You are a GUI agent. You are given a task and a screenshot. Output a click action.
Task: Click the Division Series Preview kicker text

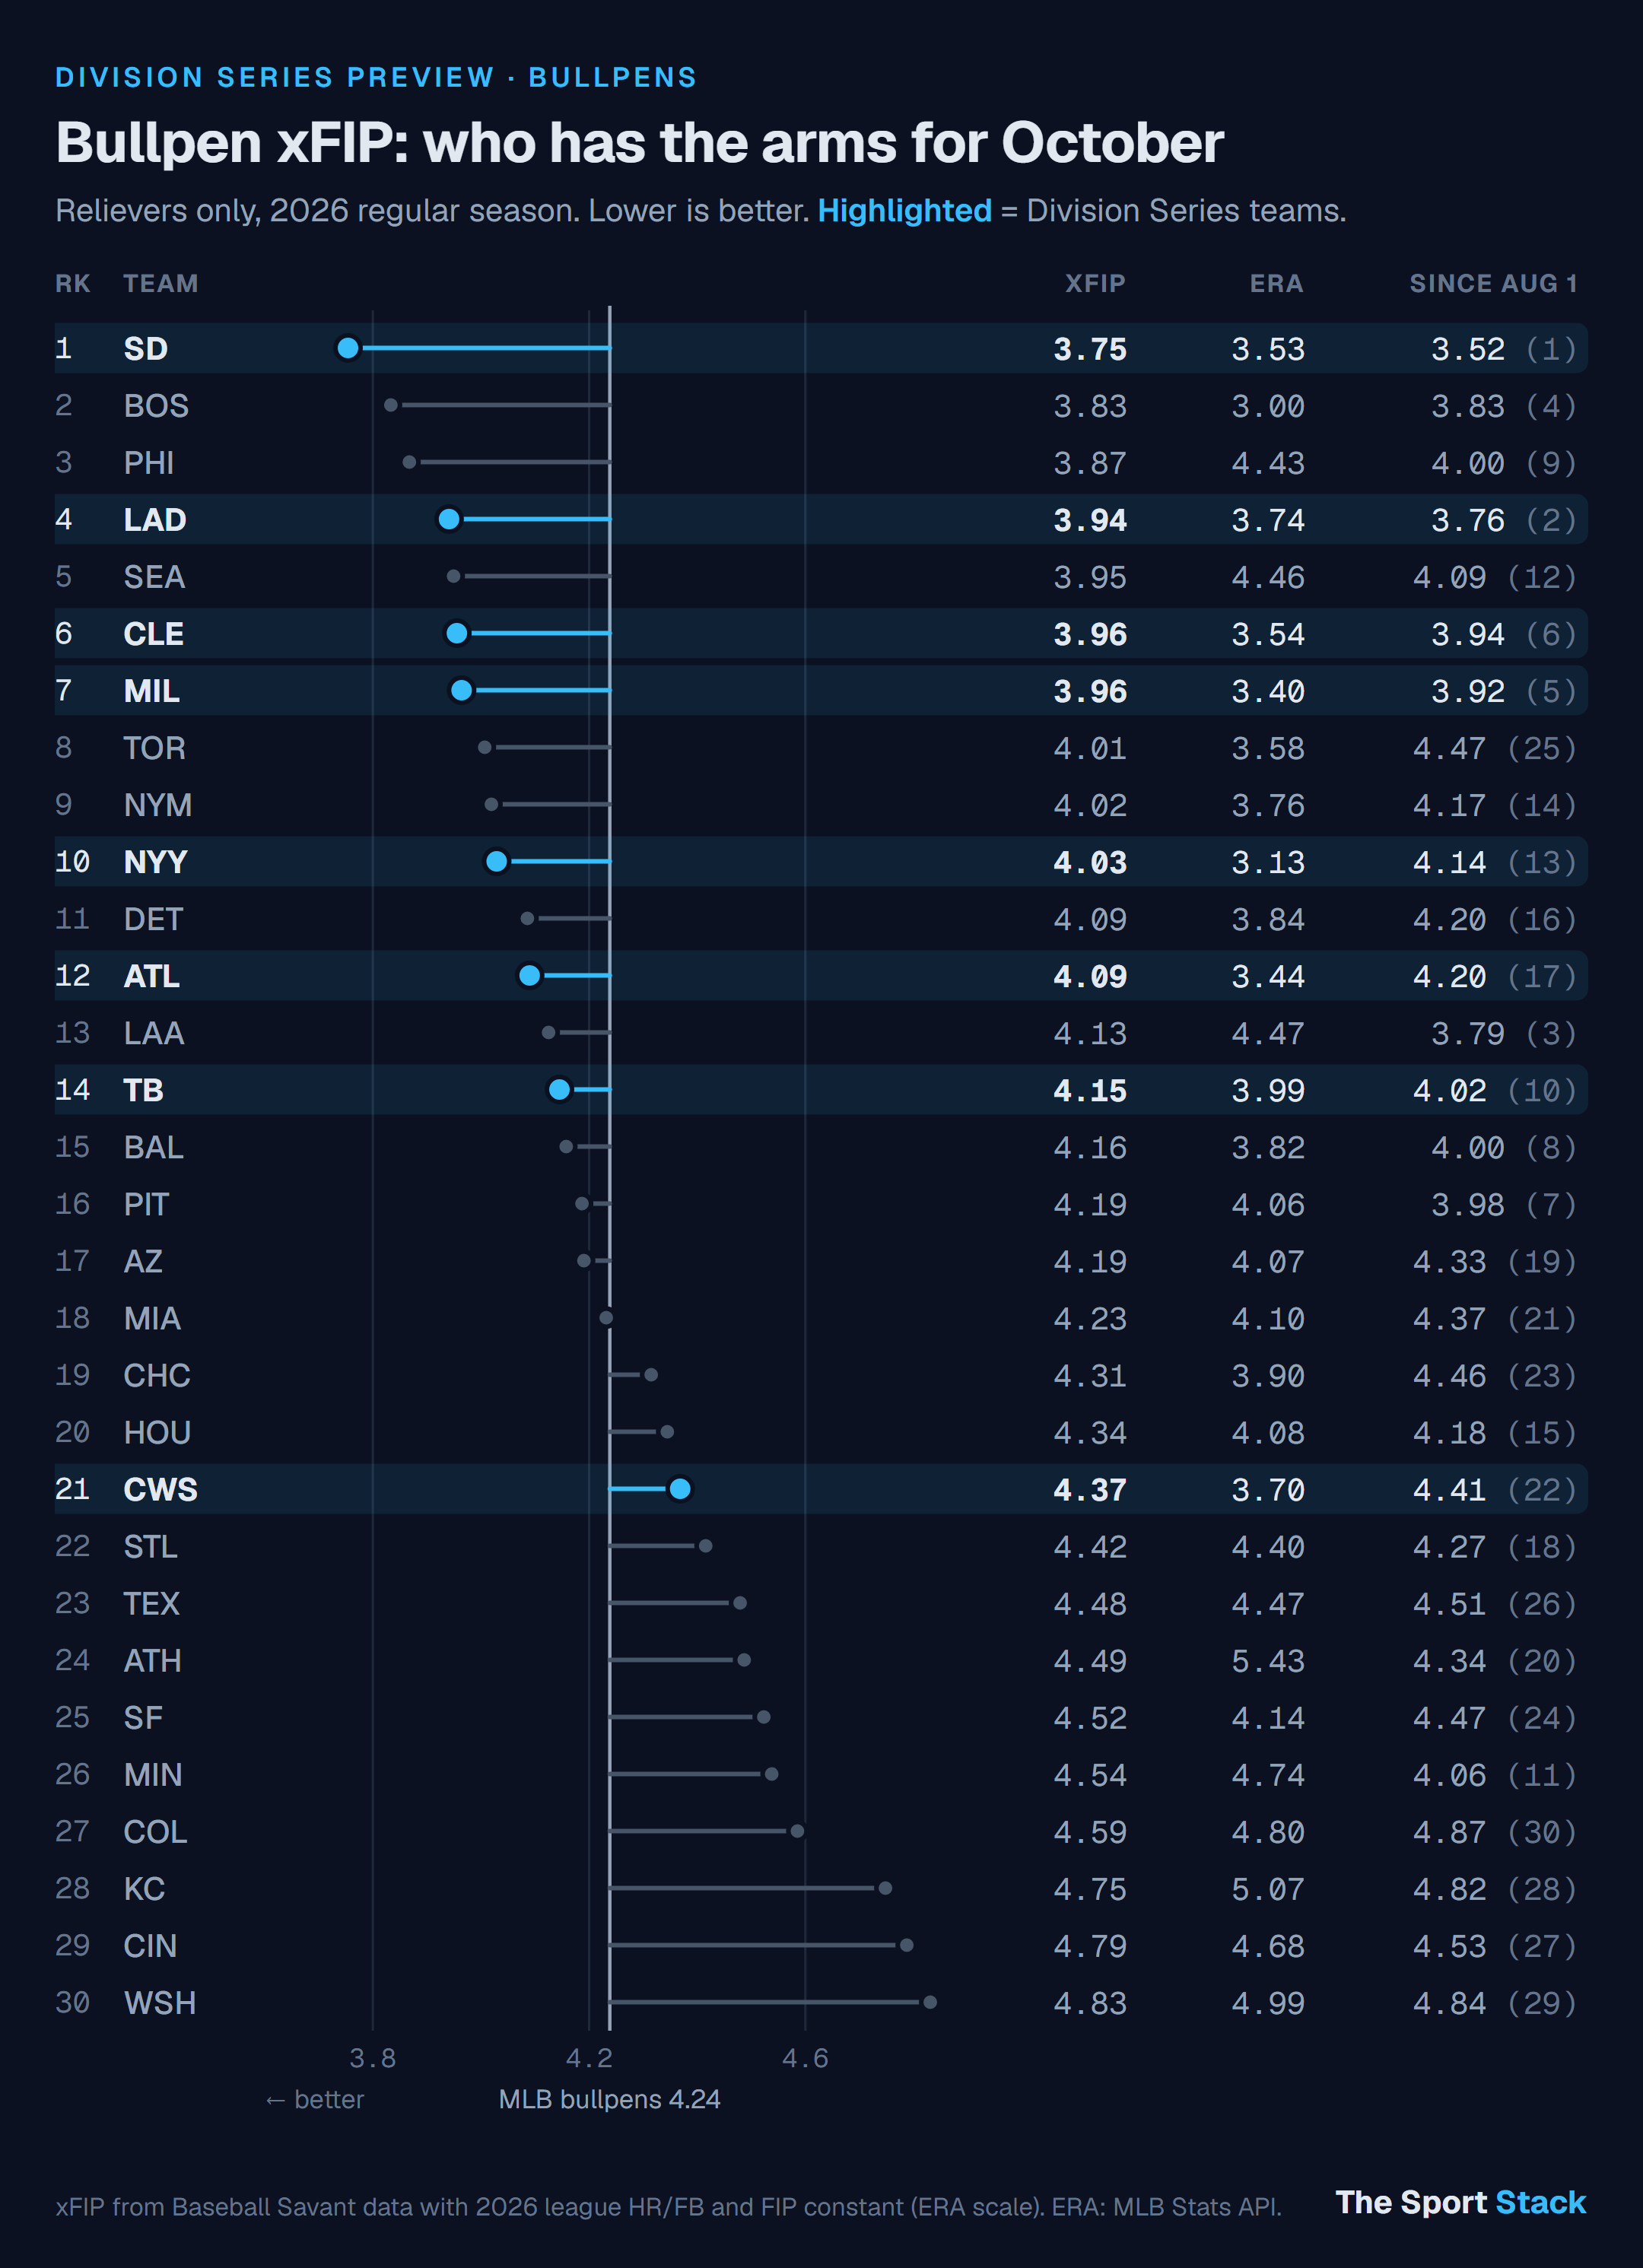(x=376, y=77)
